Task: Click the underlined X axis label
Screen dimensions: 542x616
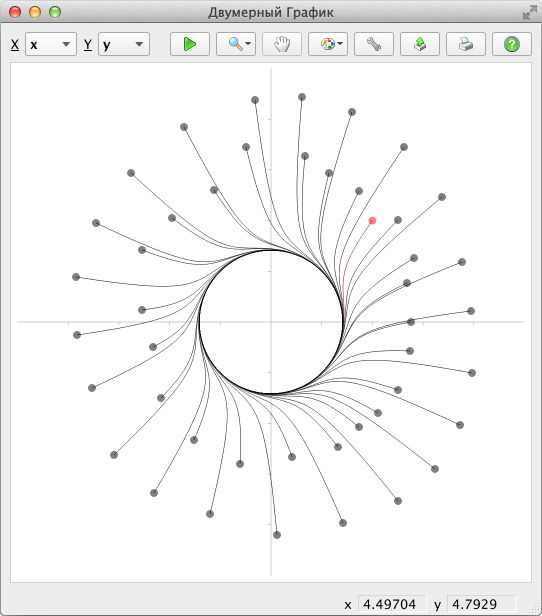Action: (x=15, y=44)
